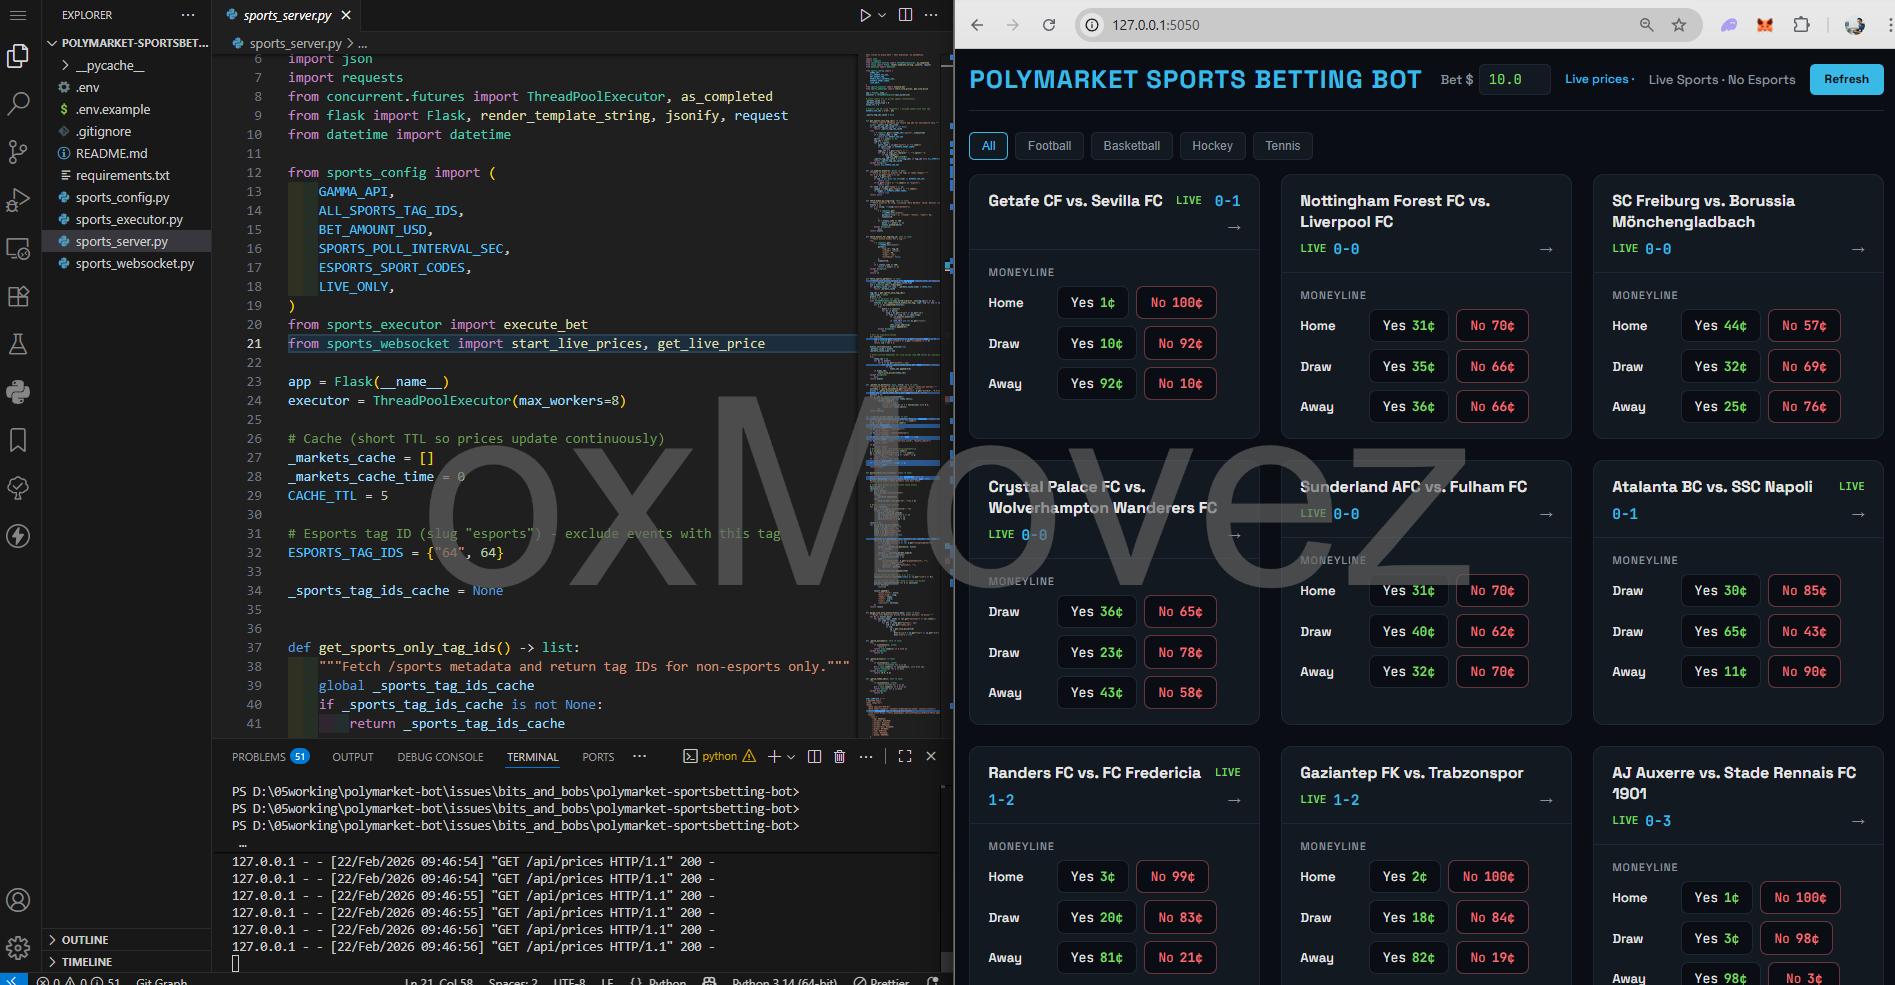Image resolution: width=1895 pixels, height=985 pixels.
Task: Select the Basketball filter
Action: click(1132, 146)
